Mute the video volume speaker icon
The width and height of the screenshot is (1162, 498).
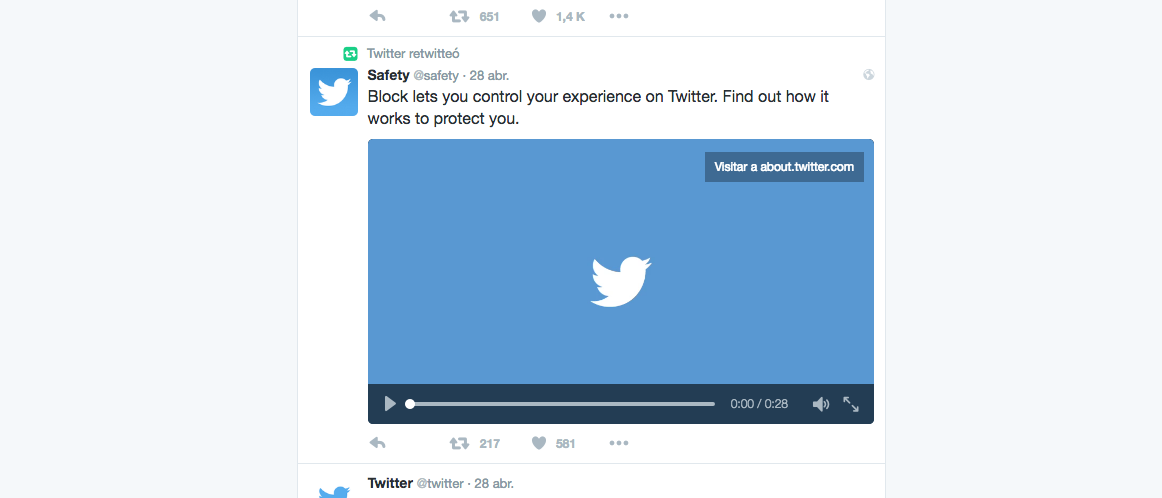pos(820,404)
